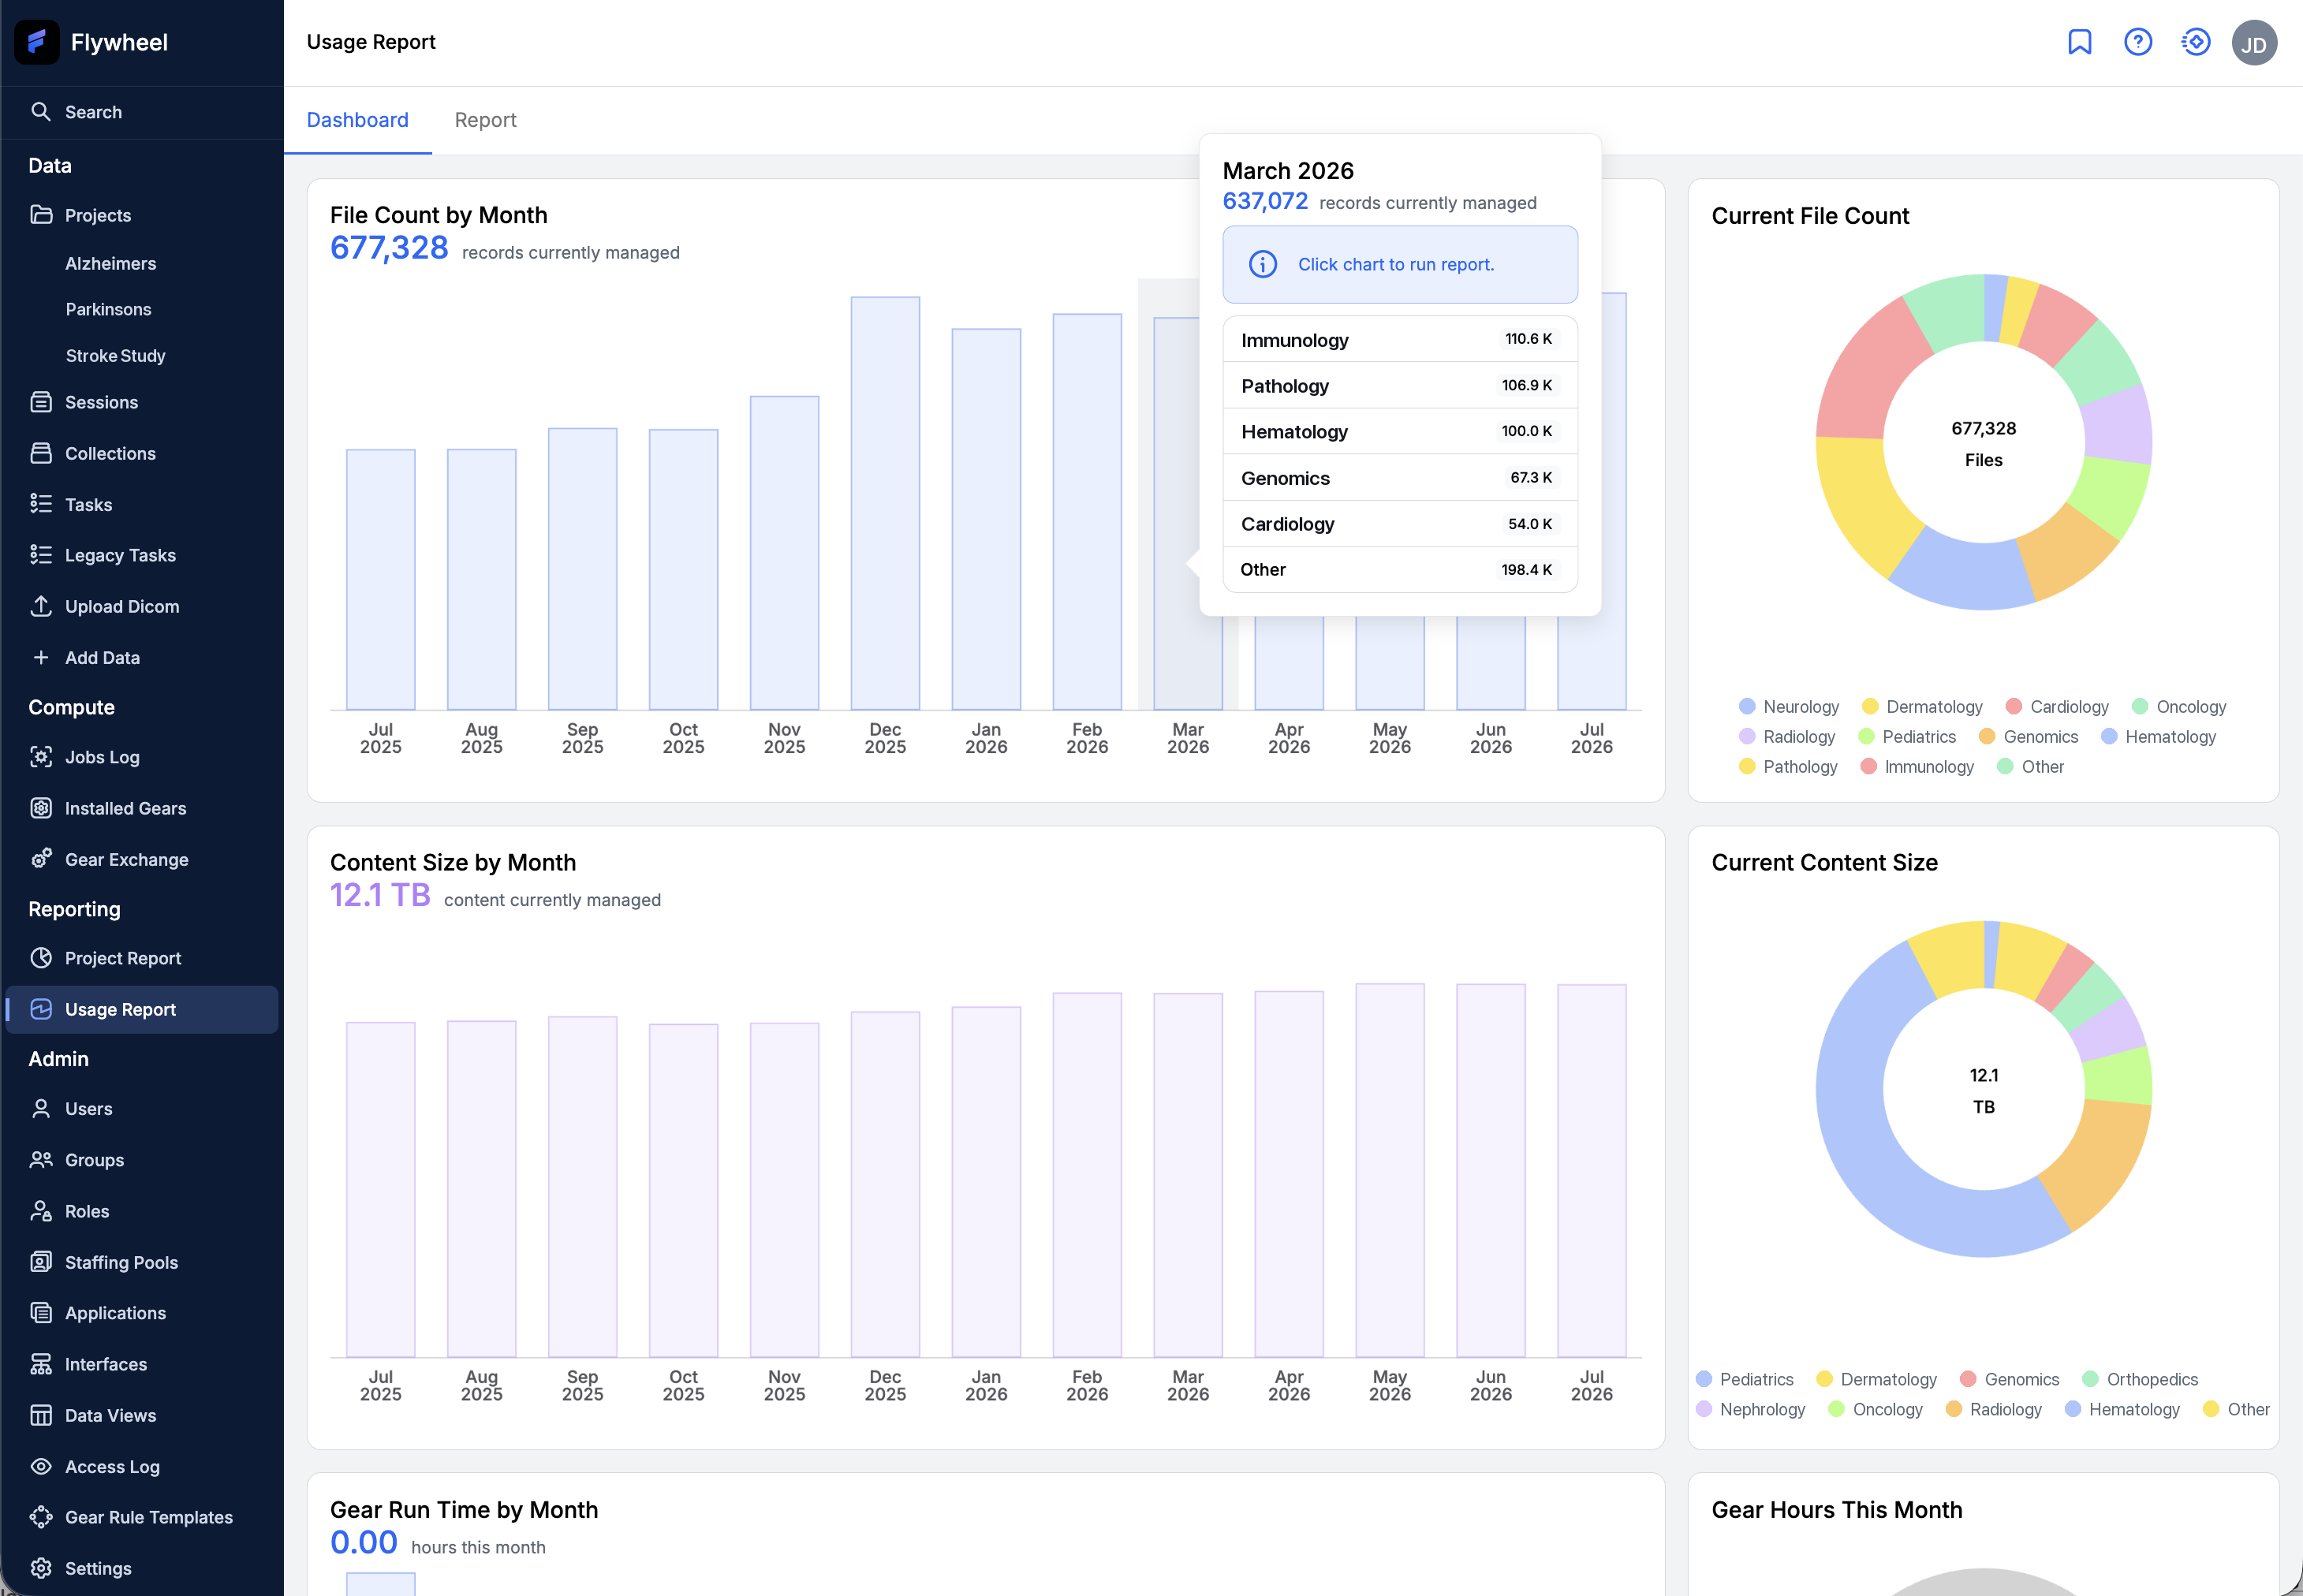Click the Interfaces icon
The image size is (2303, 1596).
(41, 1364)
